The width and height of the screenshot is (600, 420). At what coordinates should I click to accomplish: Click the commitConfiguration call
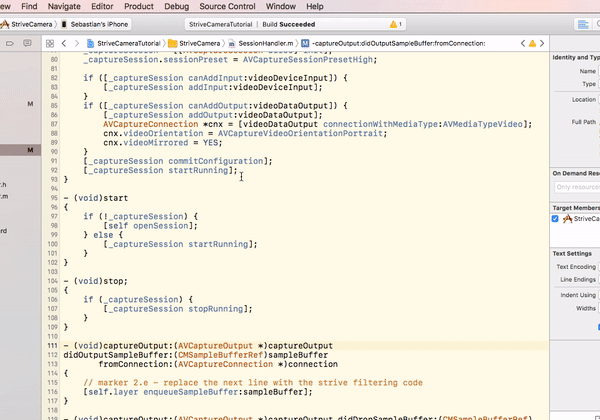(x=215, y=161)
